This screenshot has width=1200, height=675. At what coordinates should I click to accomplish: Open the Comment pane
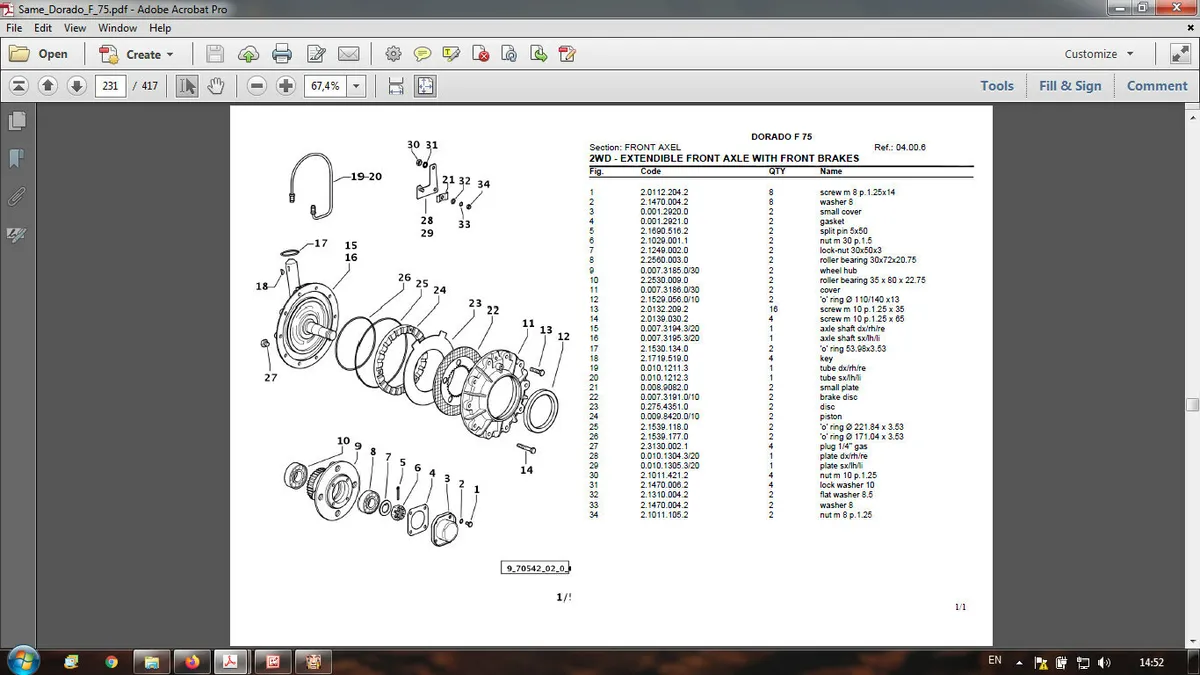pos(1157,86)
